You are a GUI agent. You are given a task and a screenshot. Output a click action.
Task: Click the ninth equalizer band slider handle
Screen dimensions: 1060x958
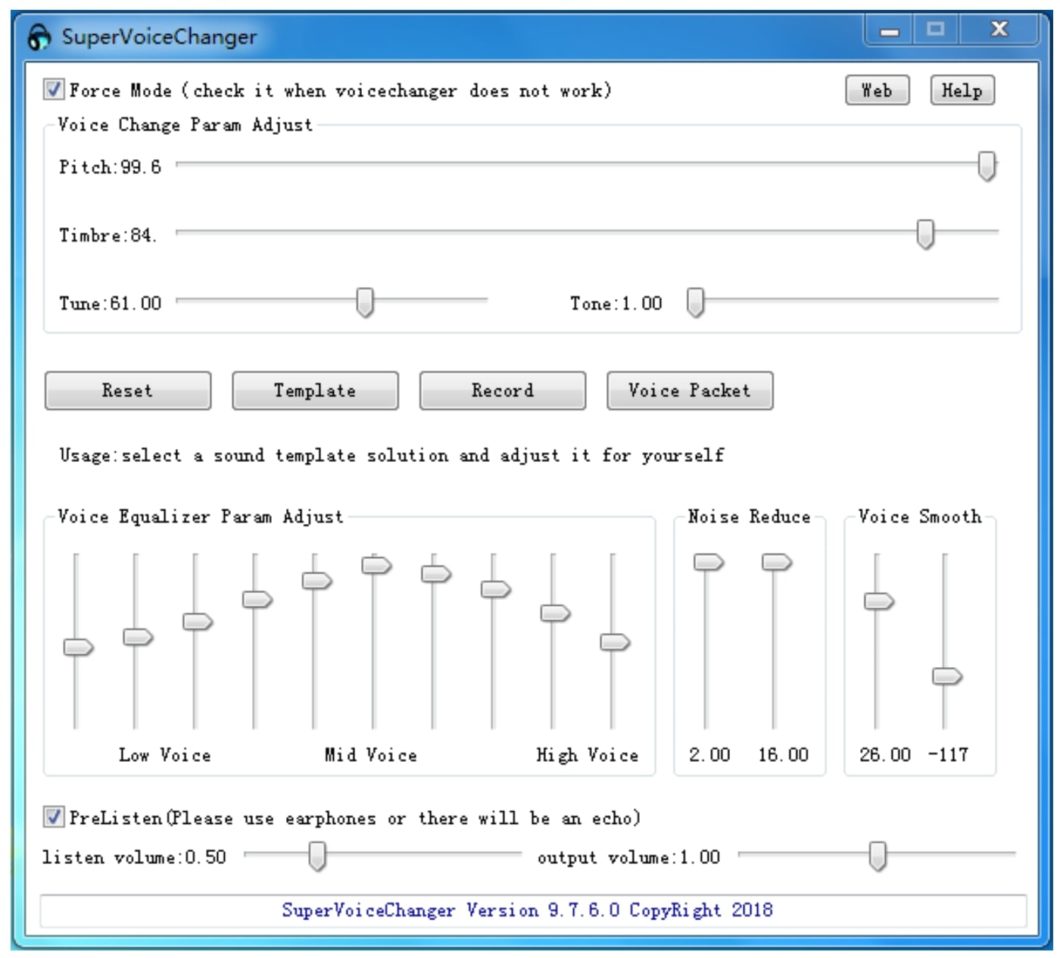[x=556, y=613]
